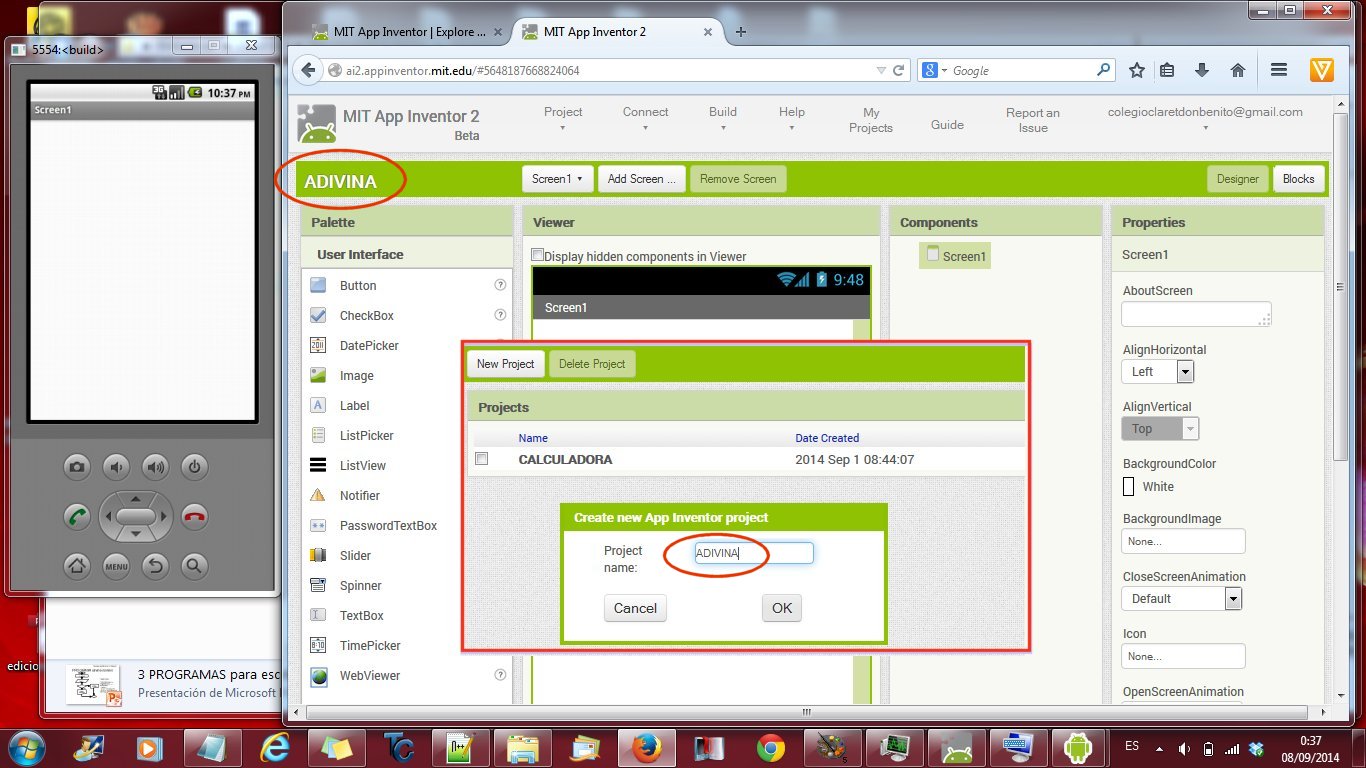Image resolution: width=1366 pixels, height=768 pixels.
Task: Toggle Display hidden components in Viewer
Action: point(538,255)
